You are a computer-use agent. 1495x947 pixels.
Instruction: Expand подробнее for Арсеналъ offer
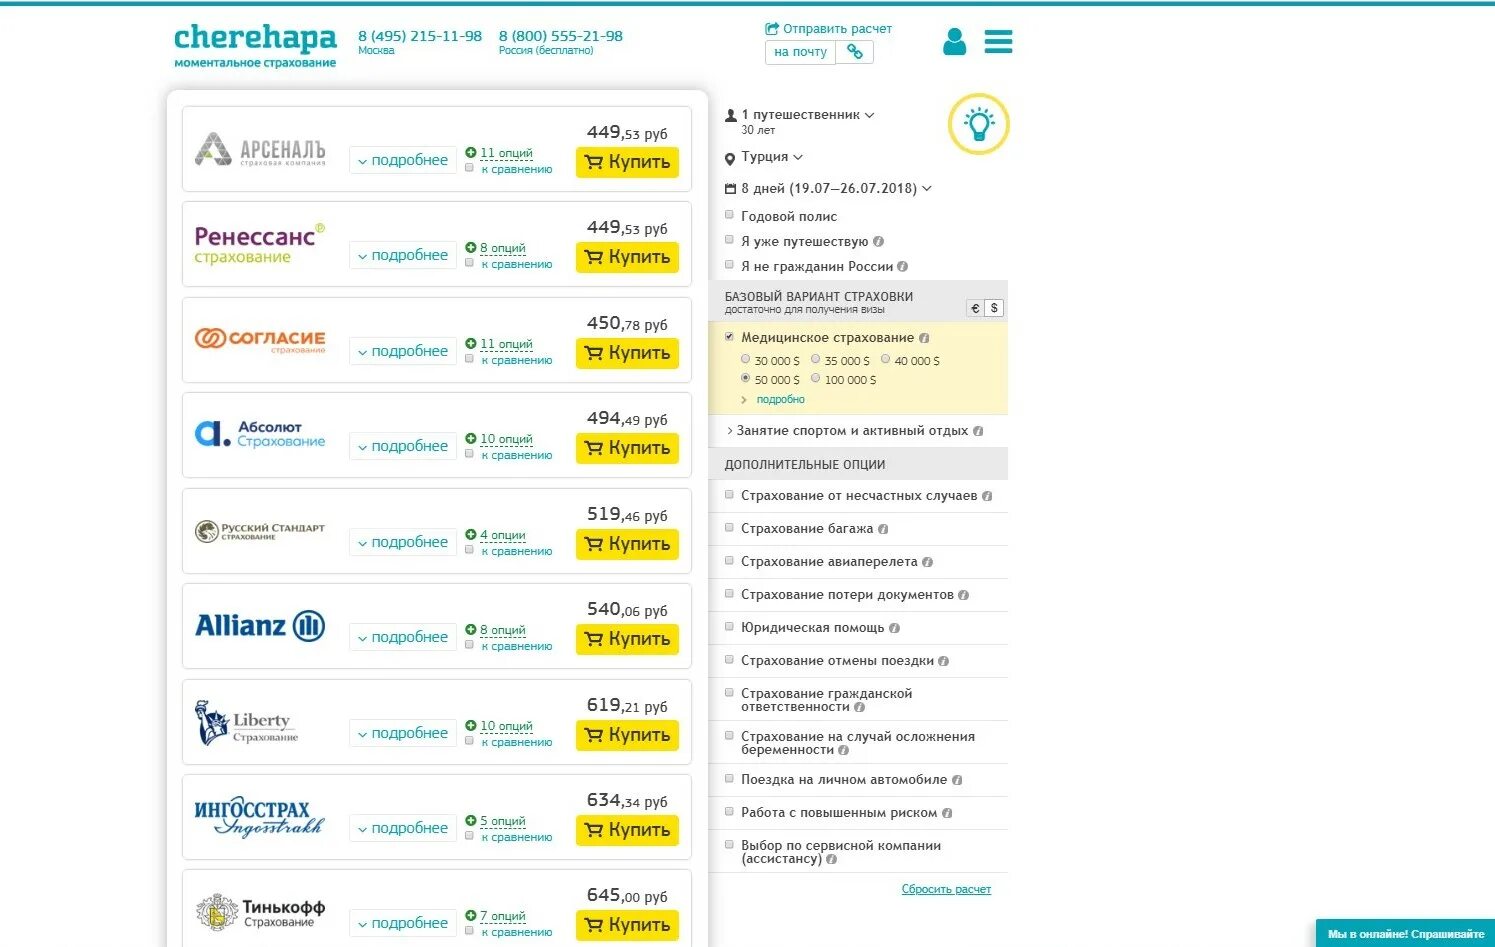[x=403, y=160]
